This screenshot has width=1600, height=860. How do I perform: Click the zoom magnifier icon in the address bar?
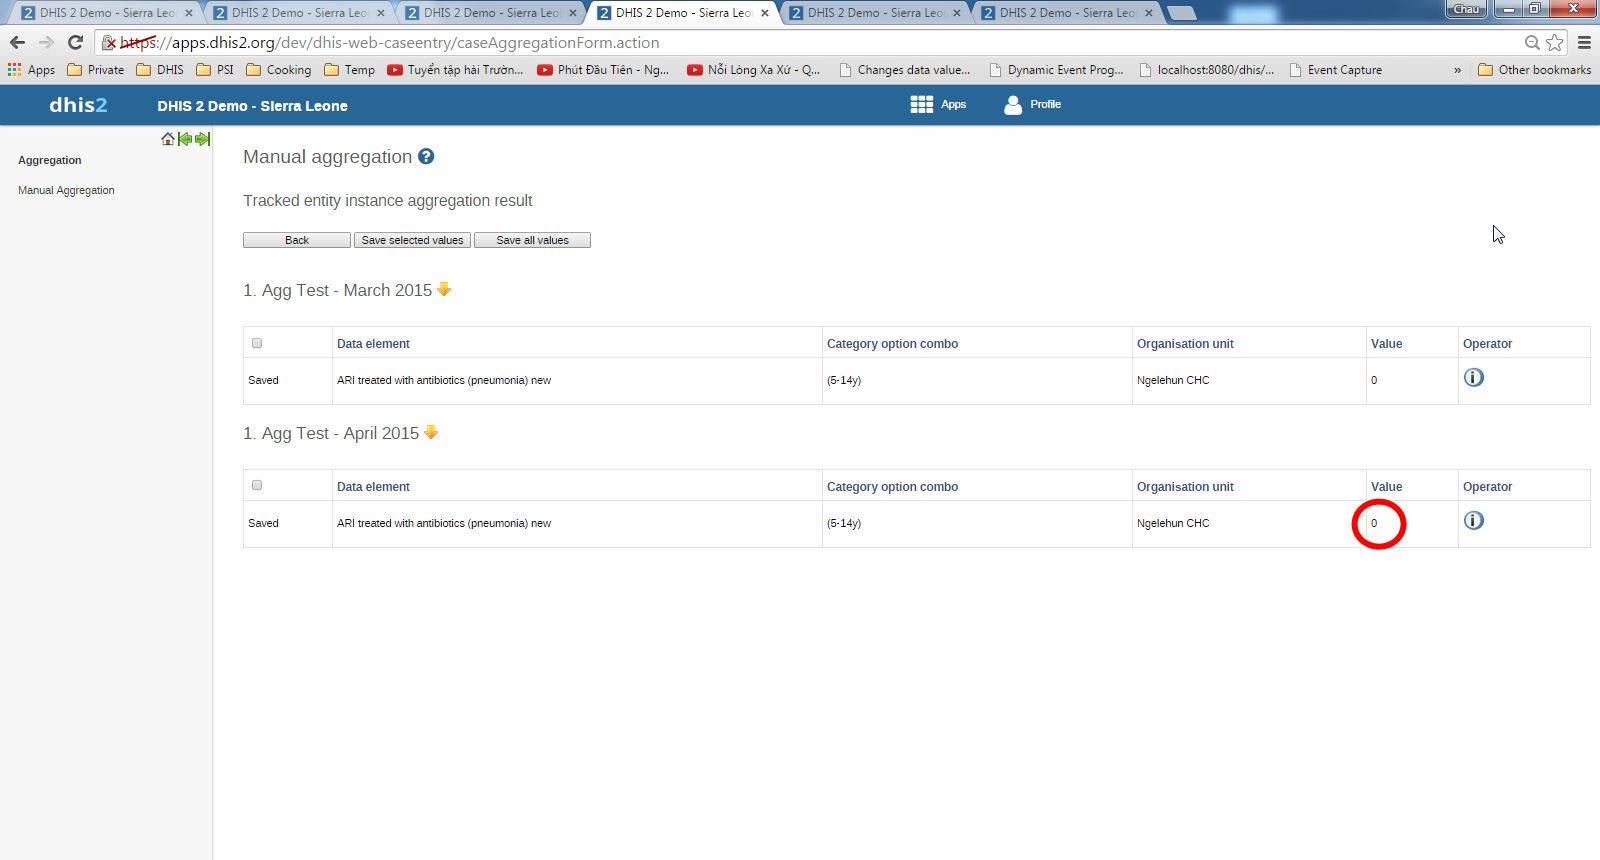pos(1531,43)
